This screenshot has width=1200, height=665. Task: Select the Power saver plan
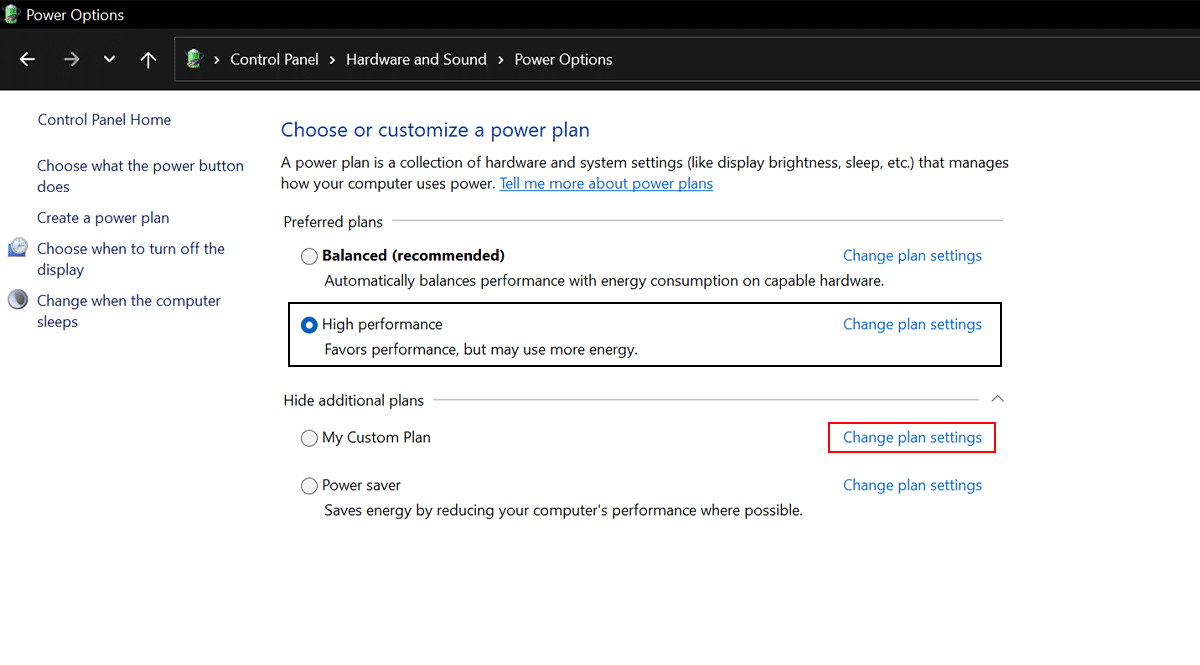[310, 486]
